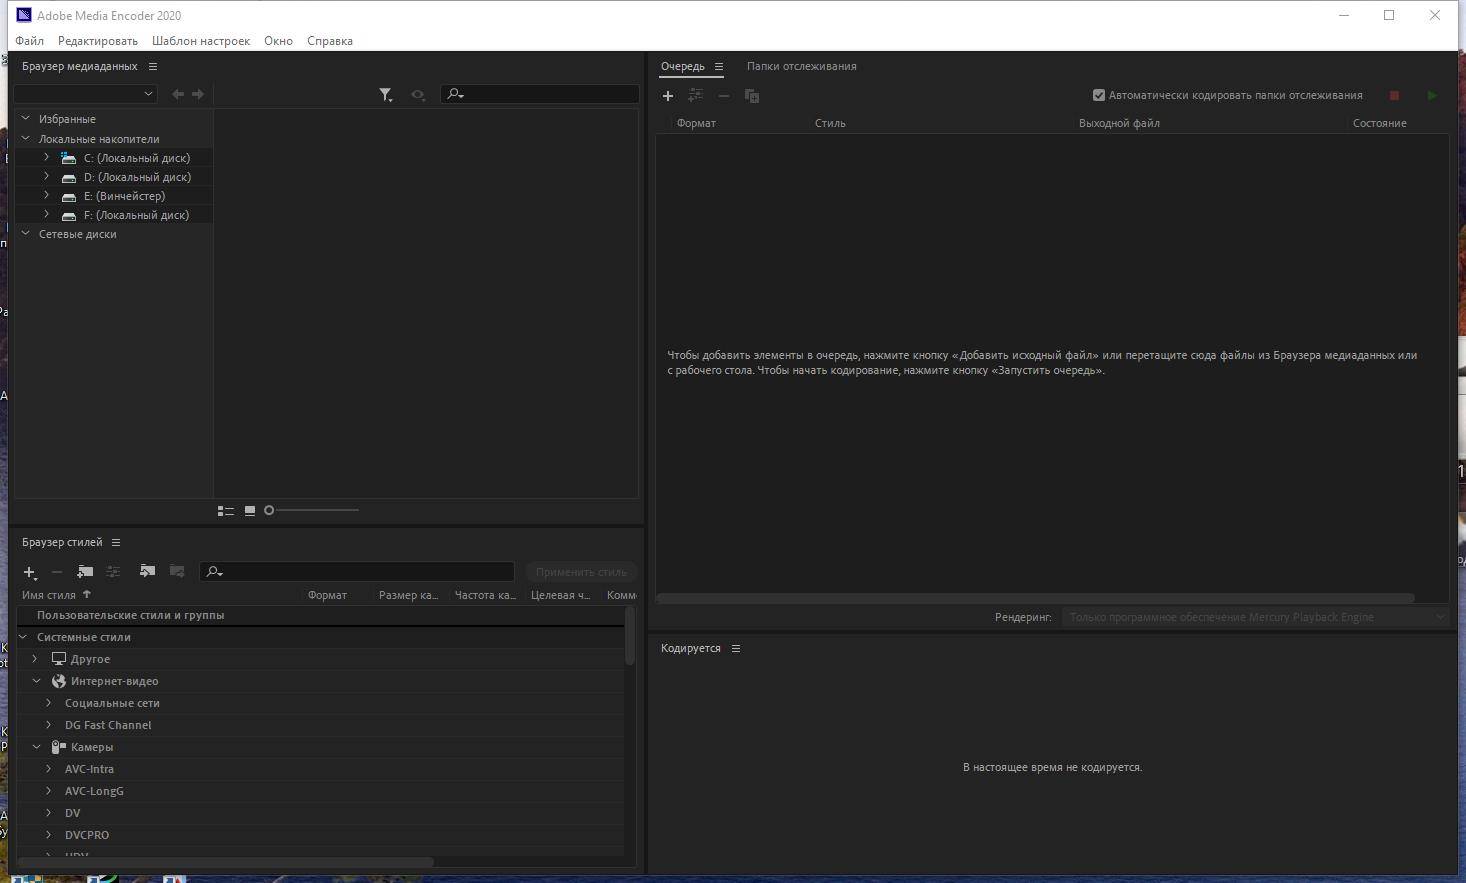Switch Media Browser to list view
1466x883 pixels.
226,511
